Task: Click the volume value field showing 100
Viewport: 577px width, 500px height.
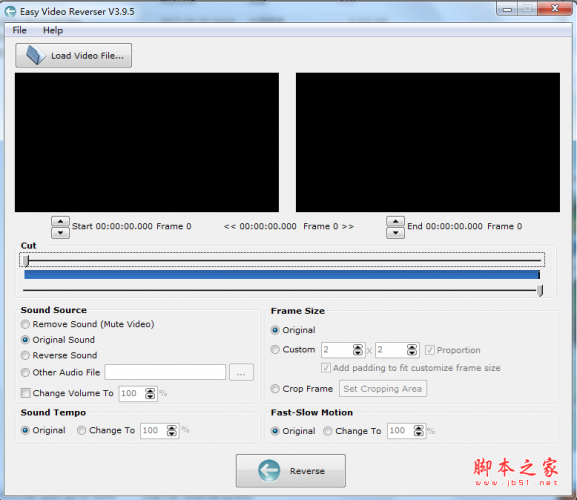Action: point(132,393)
